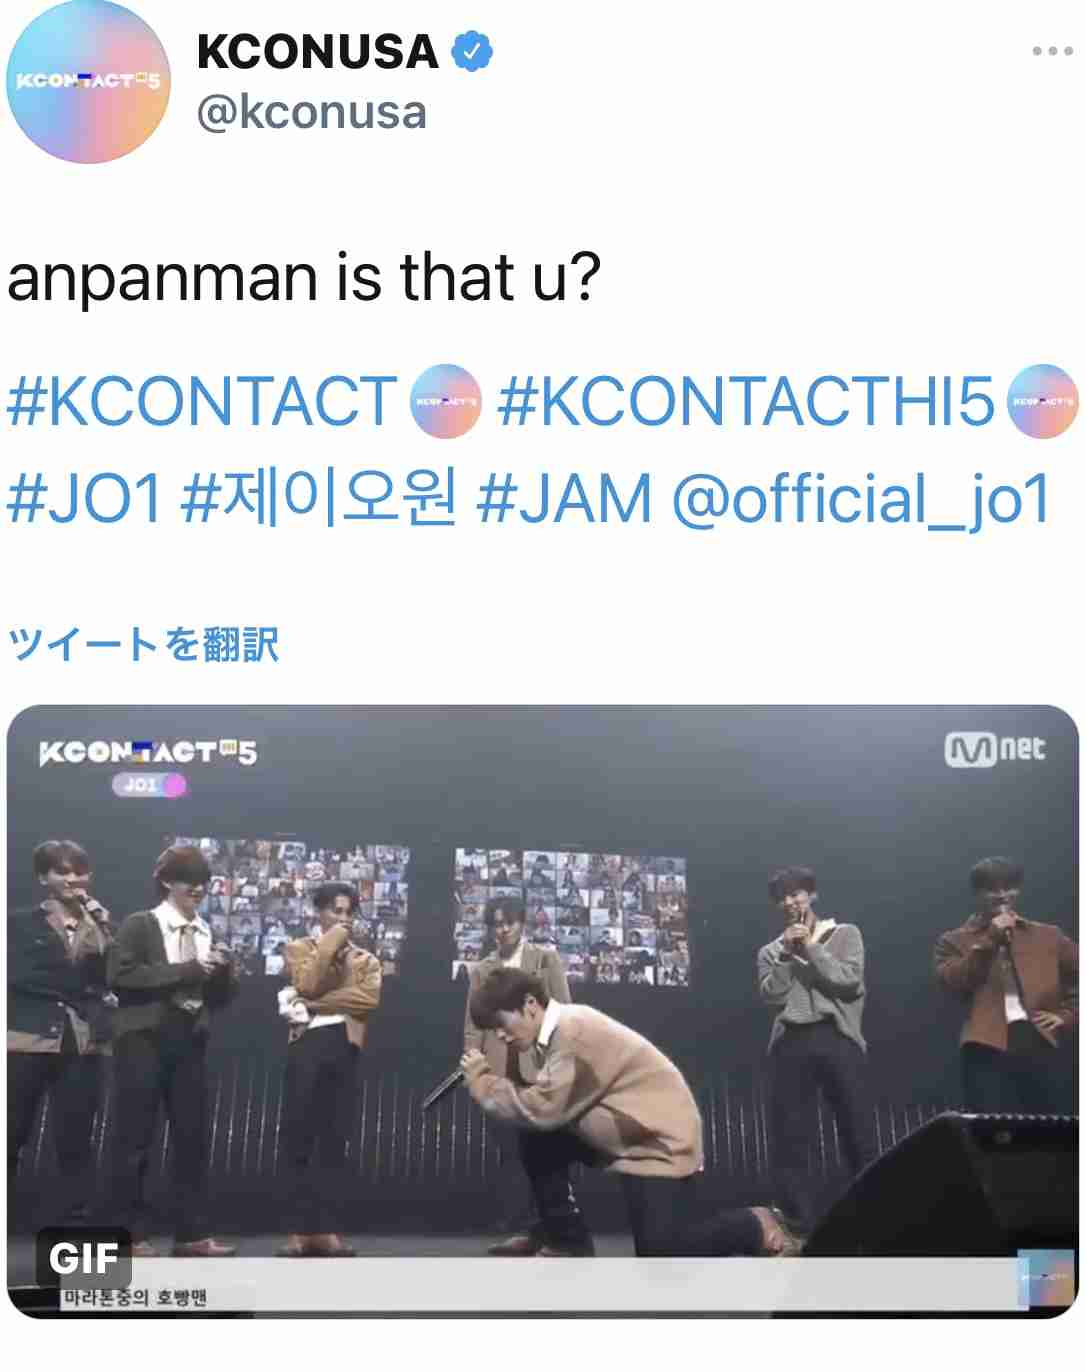The height and width of the screenshot is (1372, 1085).
Task: Open the three-dot tweet options menu
Action: [x=1052, y=52]
